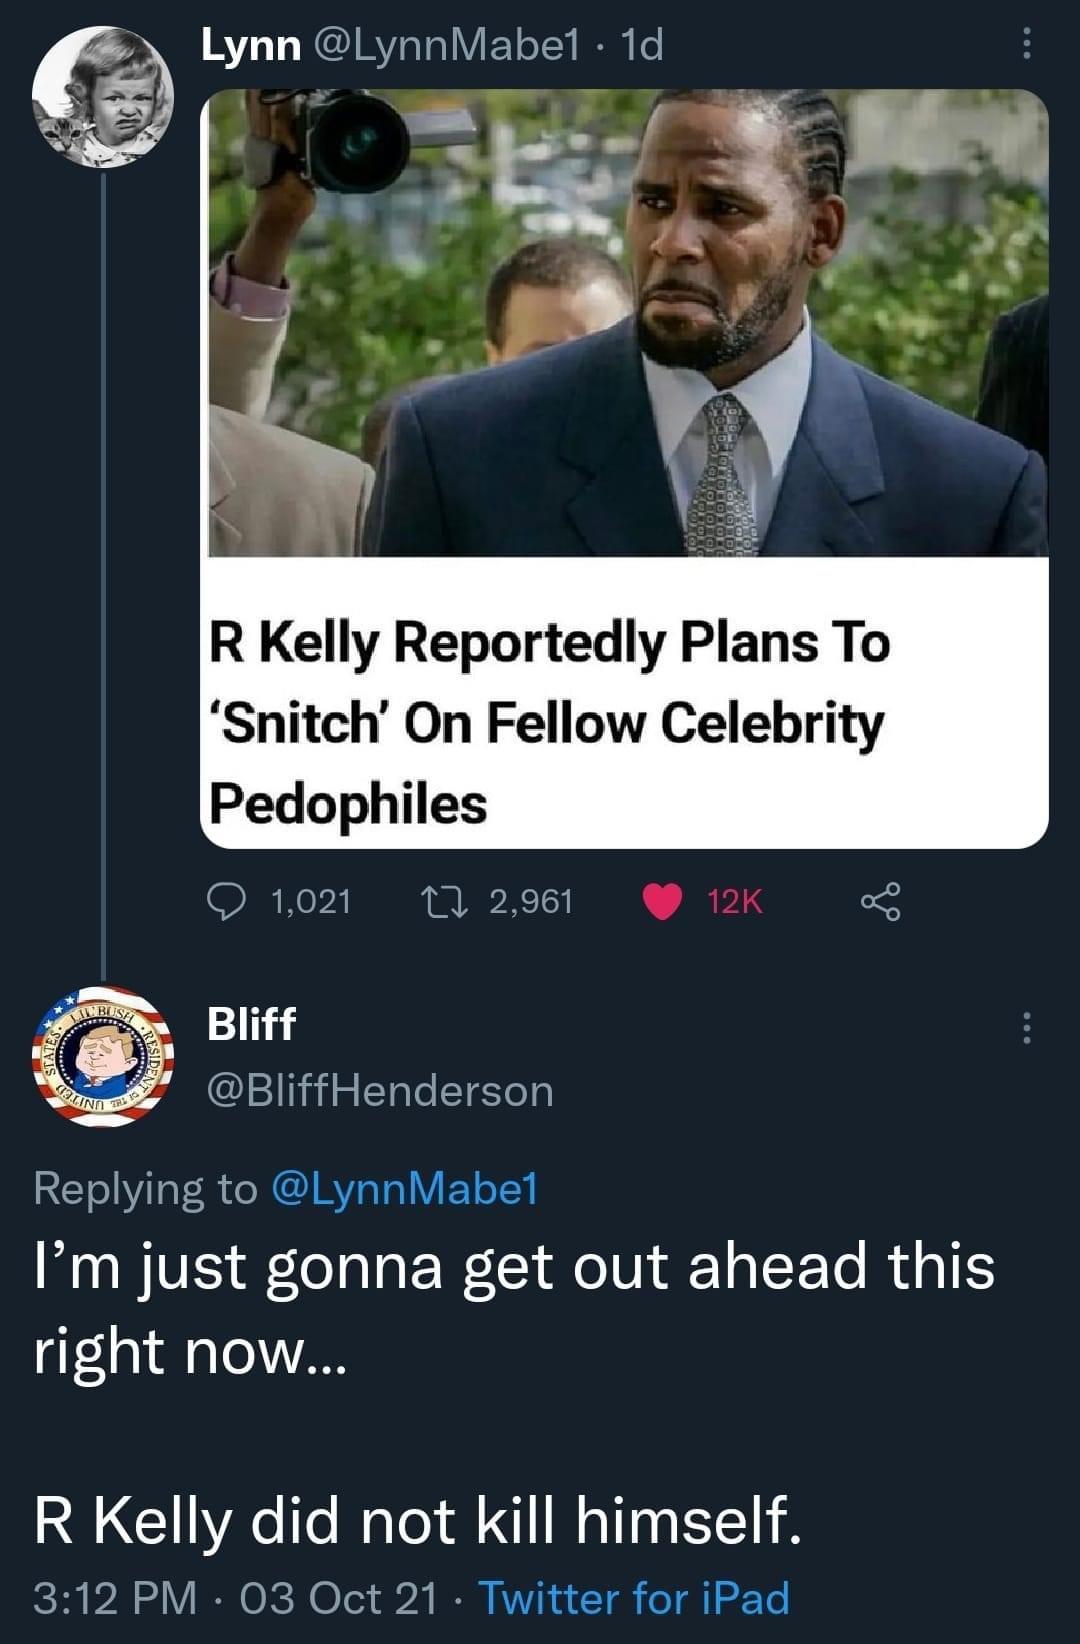Image resolution: width=1080 pixels, height=1644 pixels.
Task: Toggle the pink heart like icon
Action: click(661, 901)
